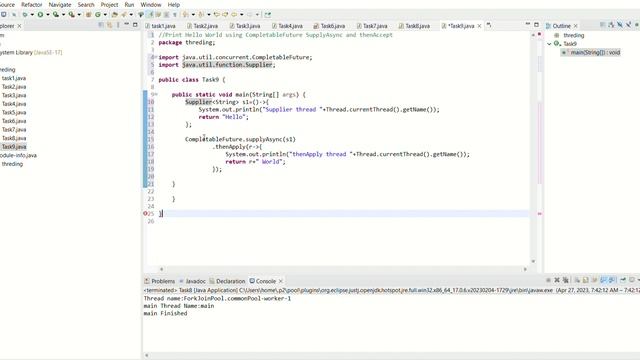The image size is (640, 360).
Task: Switch to Task2.java editor tab
Action: tap(202, 26)
